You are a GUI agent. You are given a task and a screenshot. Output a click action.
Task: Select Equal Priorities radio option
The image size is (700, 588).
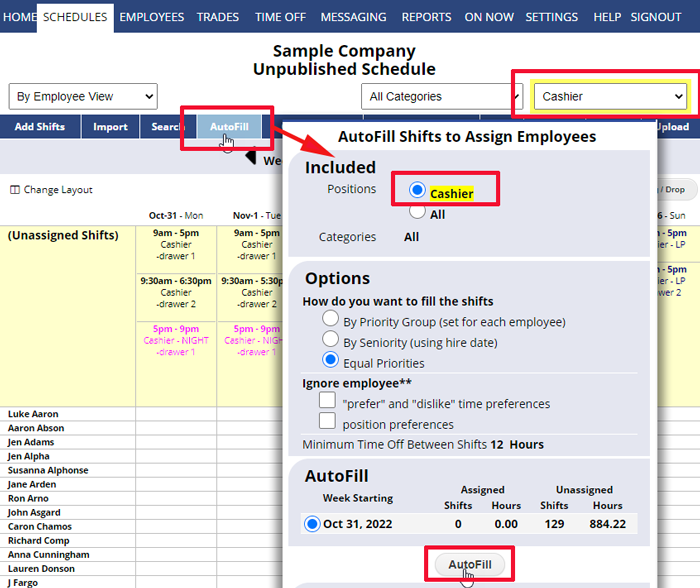pos(331,361)
